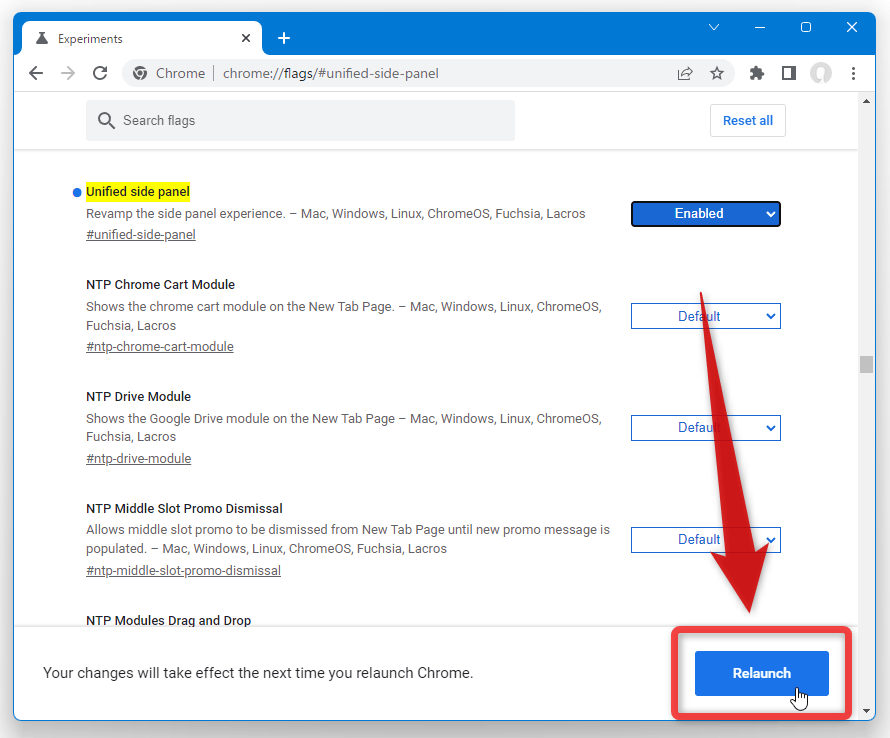The width and height of the screenshot is (890, 738).
Task: Click the Relaunch button
Action: point(762,673)
